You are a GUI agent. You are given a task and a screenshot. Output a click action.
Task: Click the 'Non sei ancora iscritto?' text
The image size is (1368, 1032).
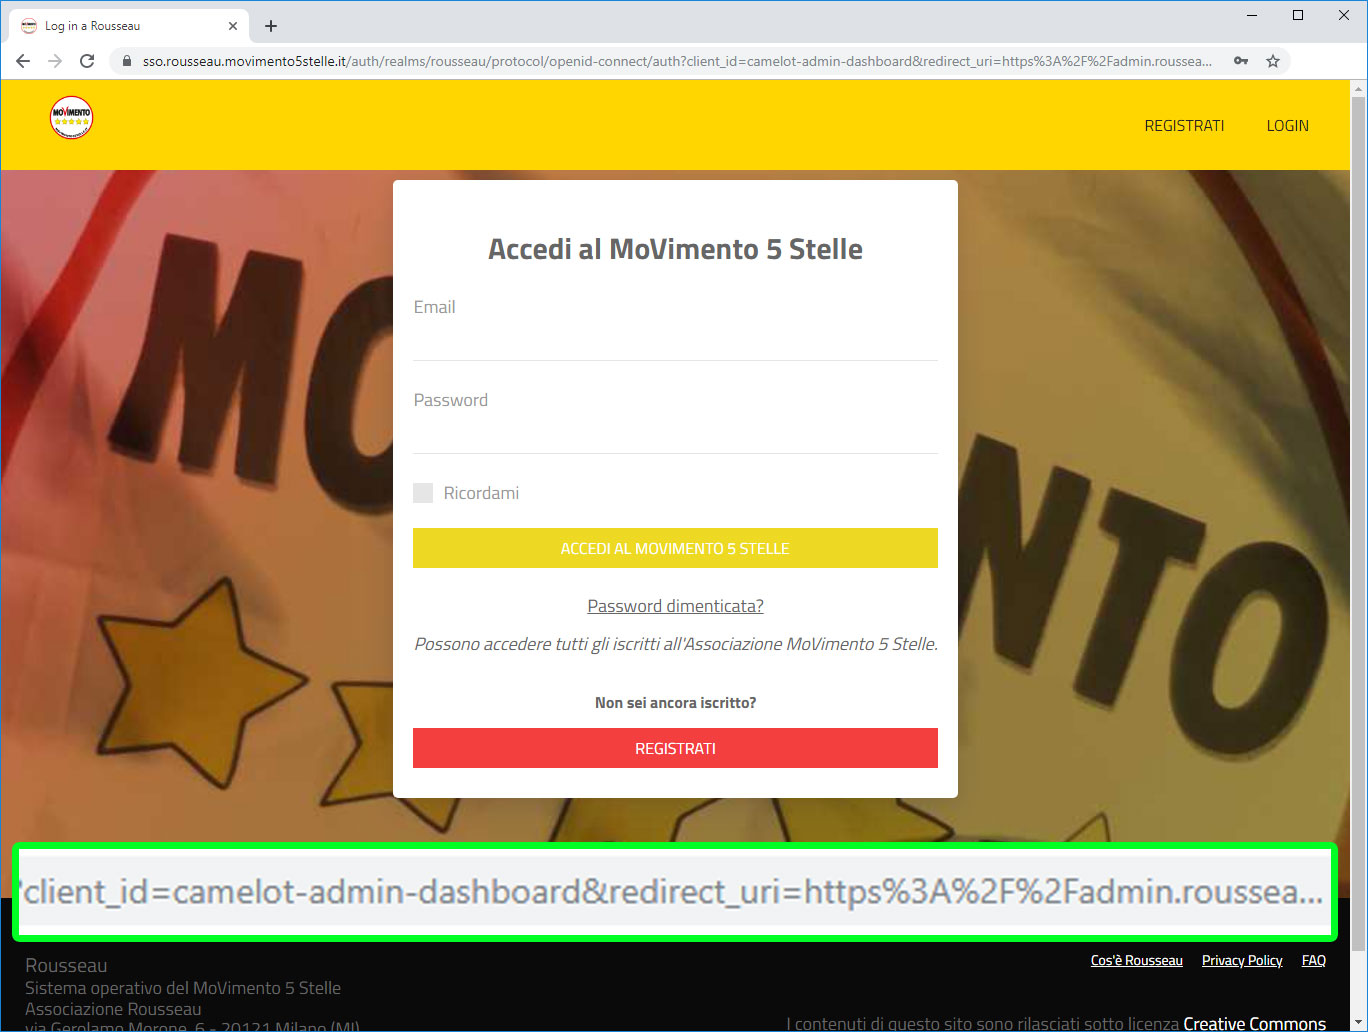(x=675, y=703)
